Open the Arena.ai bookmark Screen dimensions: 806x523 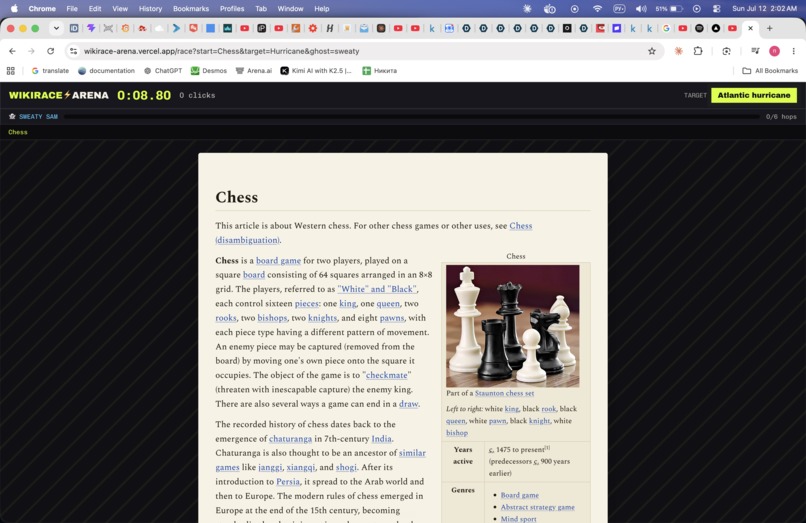click(x=254, y=70)
